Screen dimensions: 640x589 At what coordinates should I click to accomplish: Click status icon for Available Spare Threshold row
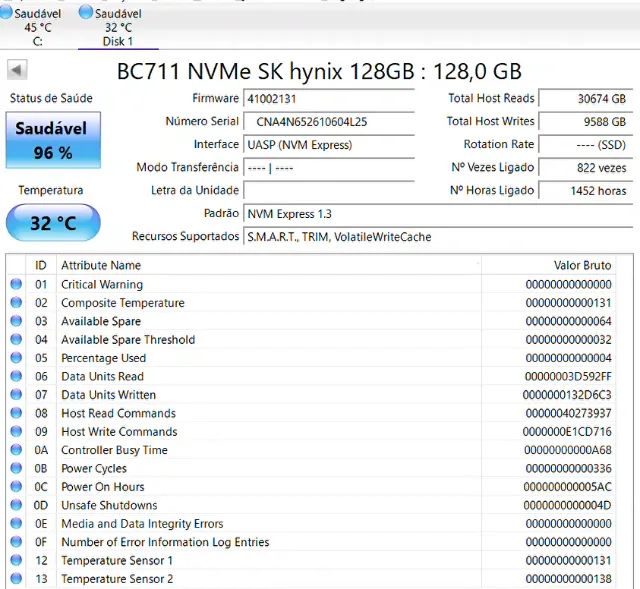[16, 339]
